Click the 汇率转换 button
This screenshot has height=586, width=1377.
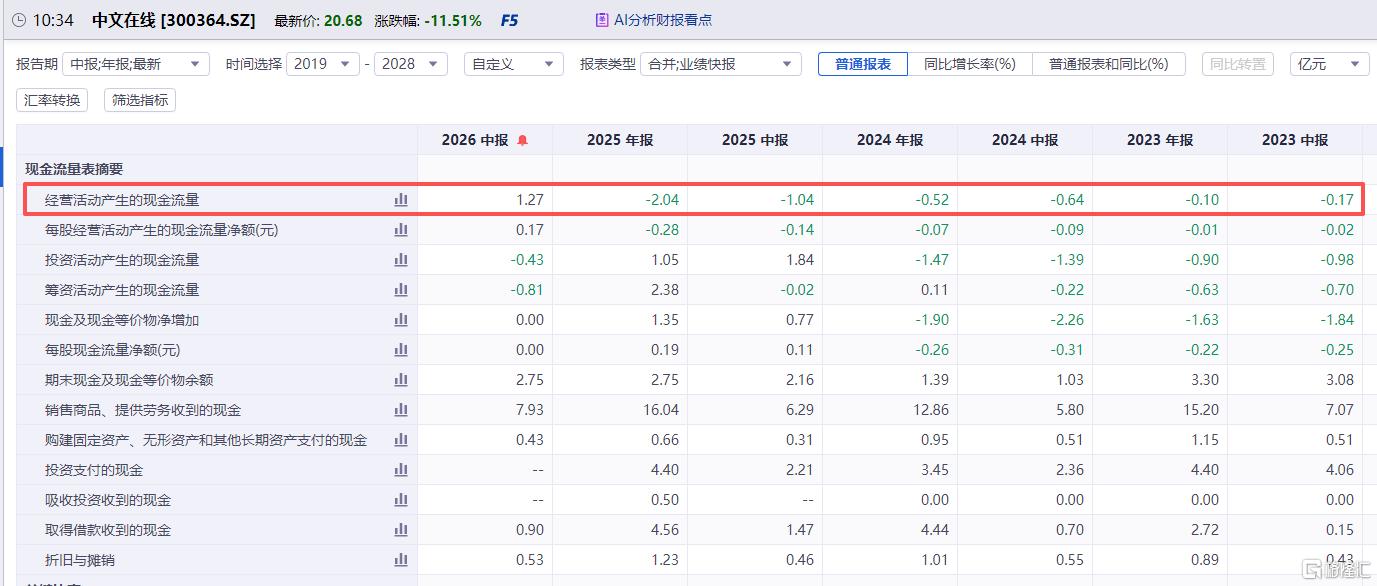pyautogui.click(x=52, y=100)
